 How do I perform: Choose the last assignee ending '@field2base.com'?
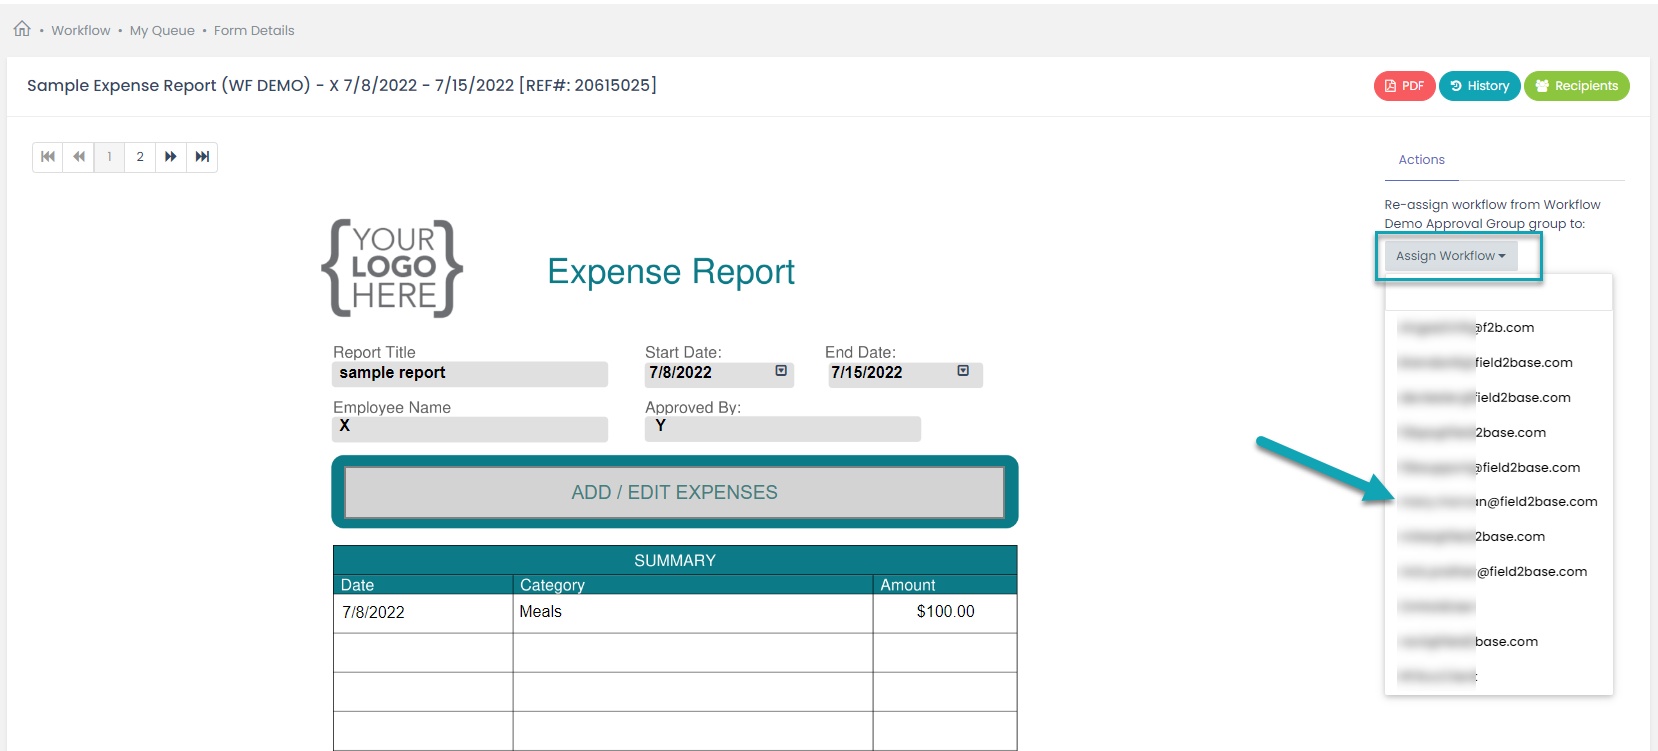tap(1498, 572)
